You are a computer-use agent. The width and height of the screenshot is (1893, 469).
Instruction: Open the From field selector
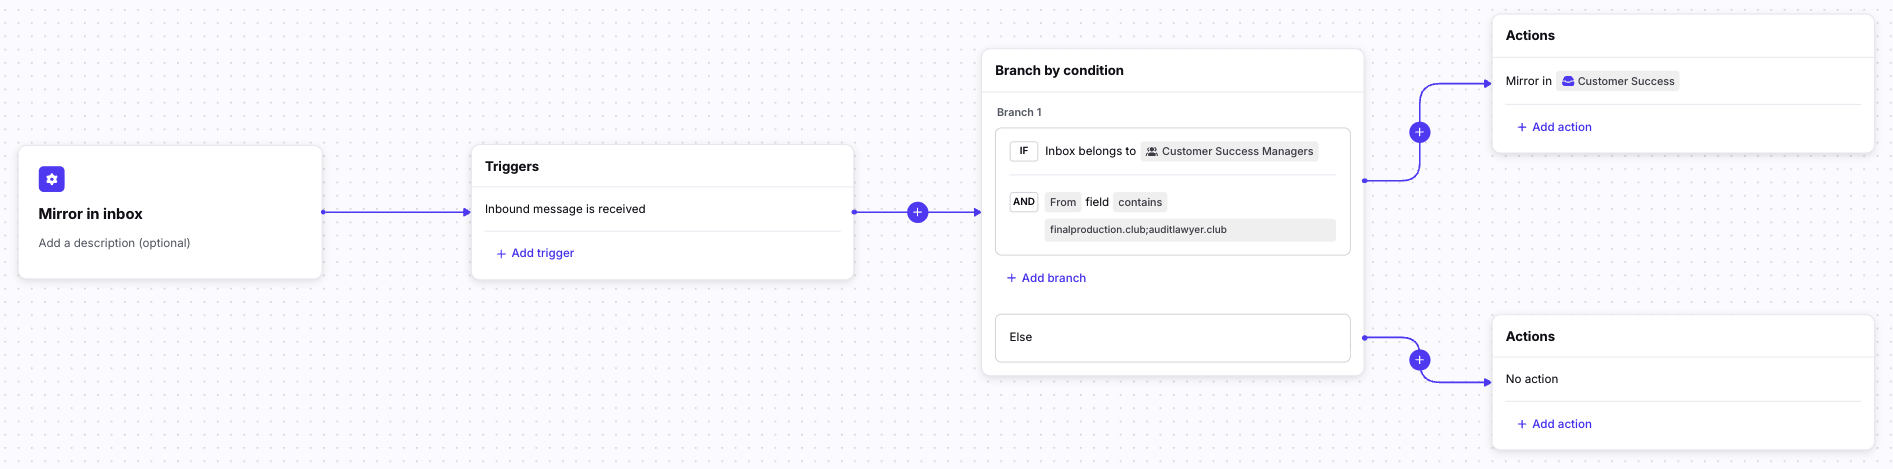point(1062,202)
